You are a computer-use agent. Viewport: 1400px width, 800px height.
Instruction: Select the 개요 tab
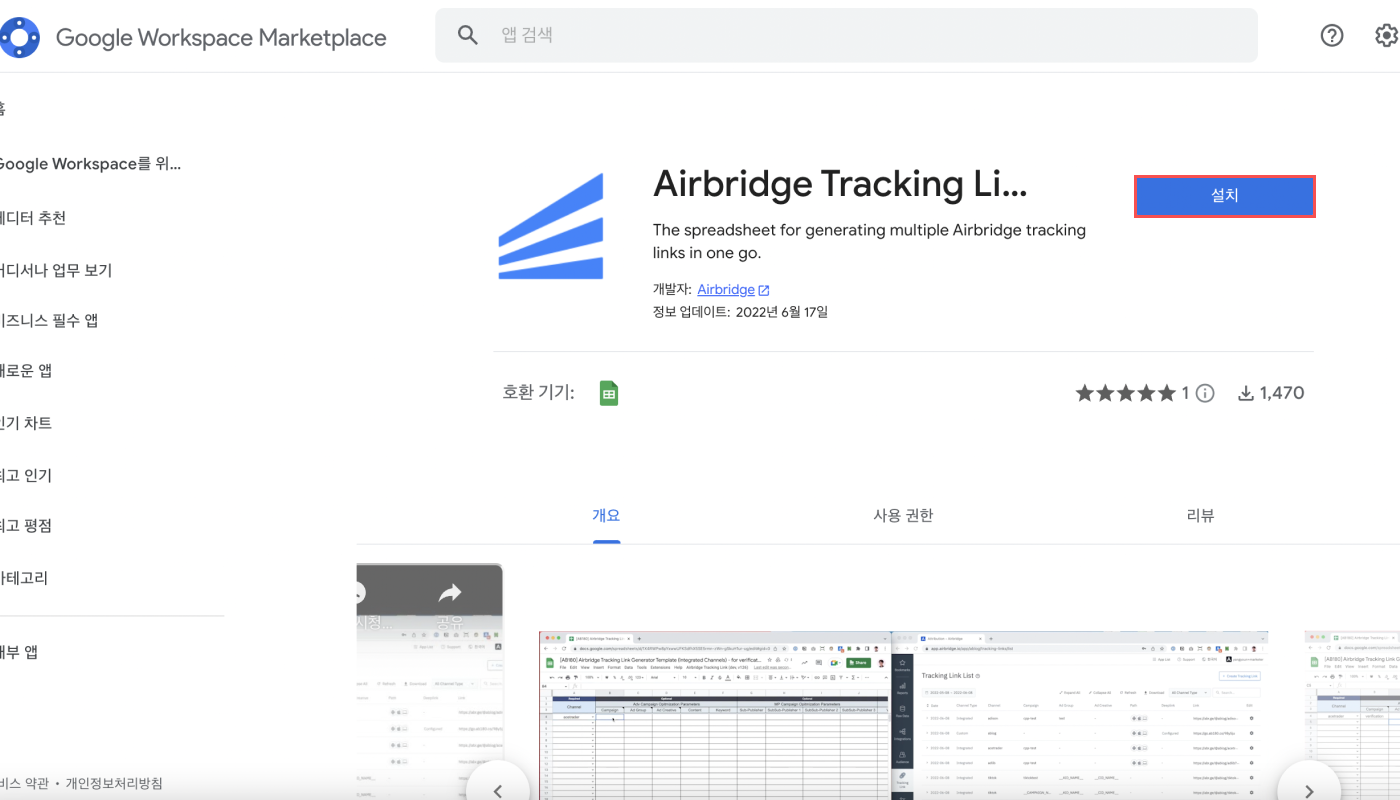tap(606, 515)
